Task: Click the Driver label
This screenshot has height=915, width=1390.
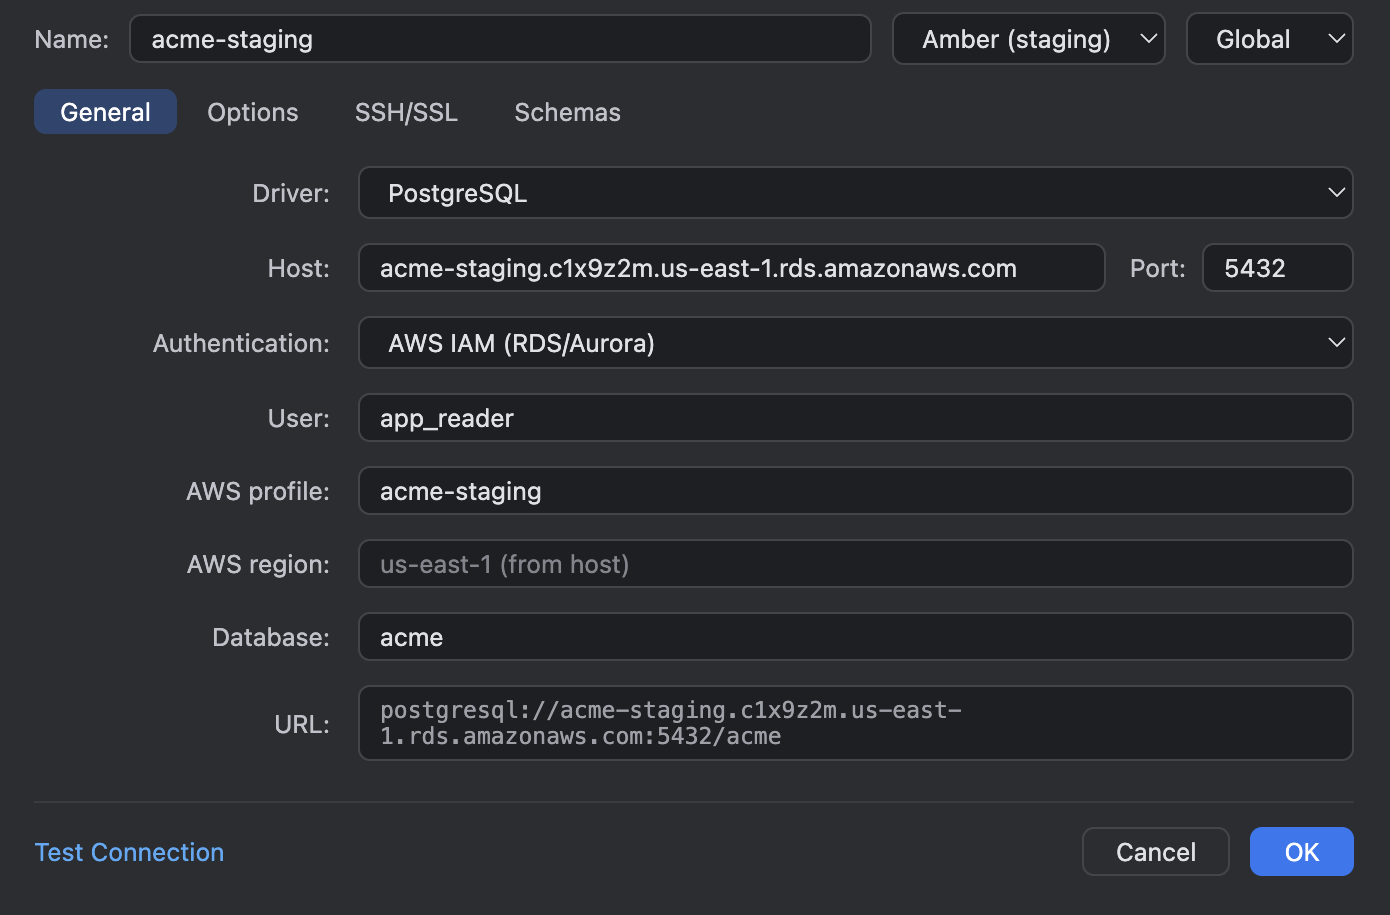Action: pyautogui.click(x=291, y=193)
